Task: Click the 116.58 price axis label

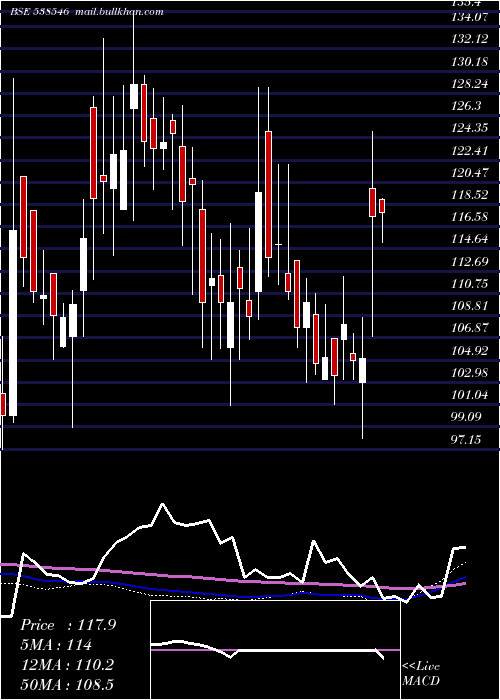Action: tap(469, 217)
